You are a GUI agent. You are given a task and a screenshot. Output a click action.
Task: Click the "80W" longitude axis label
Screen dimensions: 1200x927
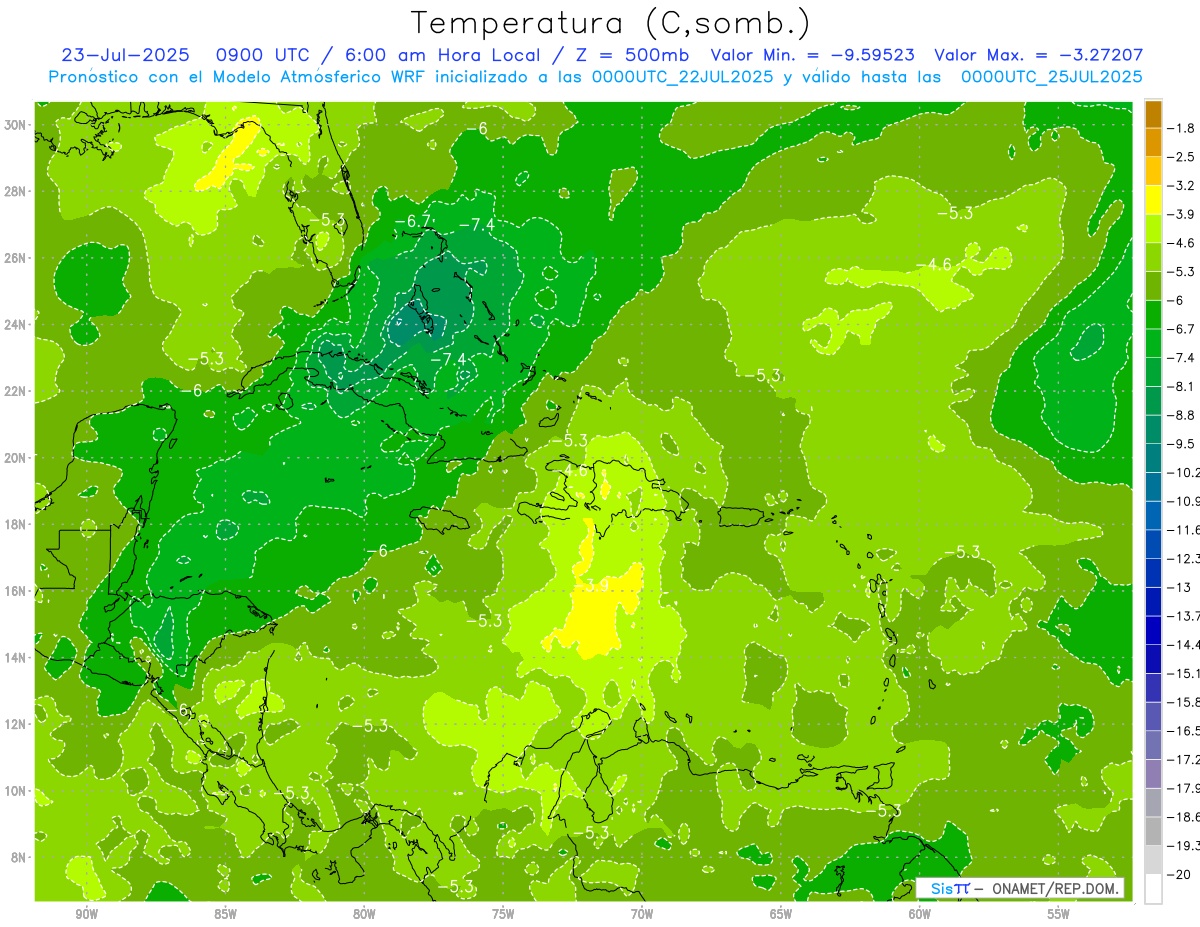[364, 914]
